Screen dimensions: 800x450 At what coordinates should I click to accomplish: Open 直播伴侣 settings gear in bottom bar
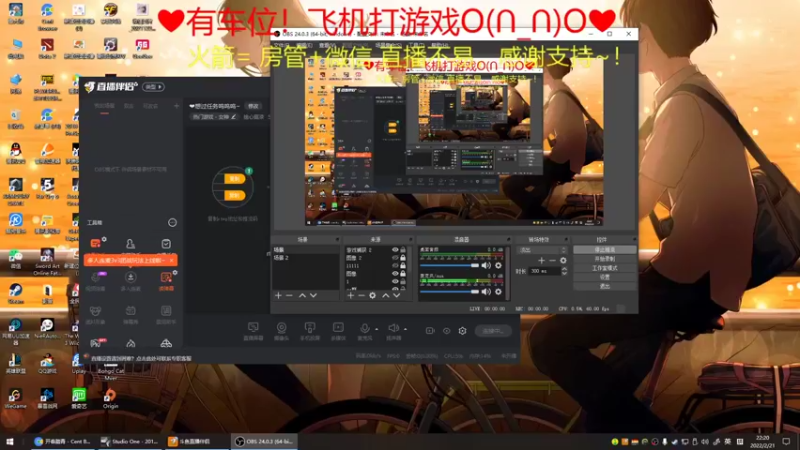(x=462, y=331)
